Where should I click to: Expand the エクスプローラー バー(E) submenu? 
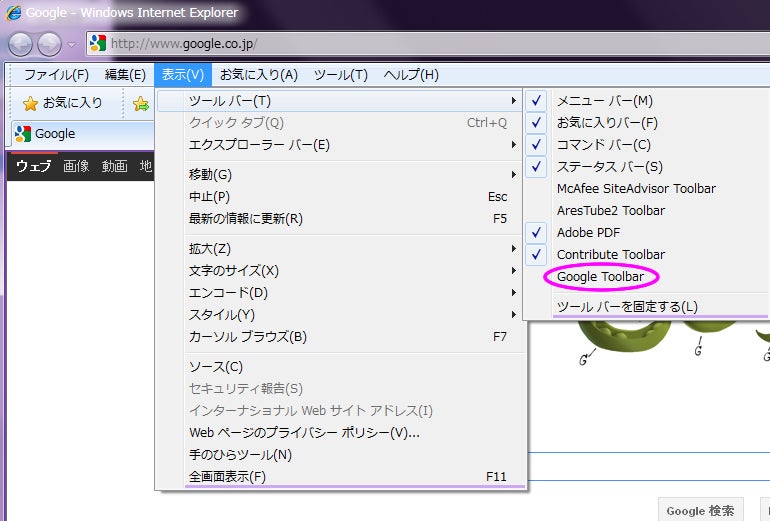pos(339,145)
